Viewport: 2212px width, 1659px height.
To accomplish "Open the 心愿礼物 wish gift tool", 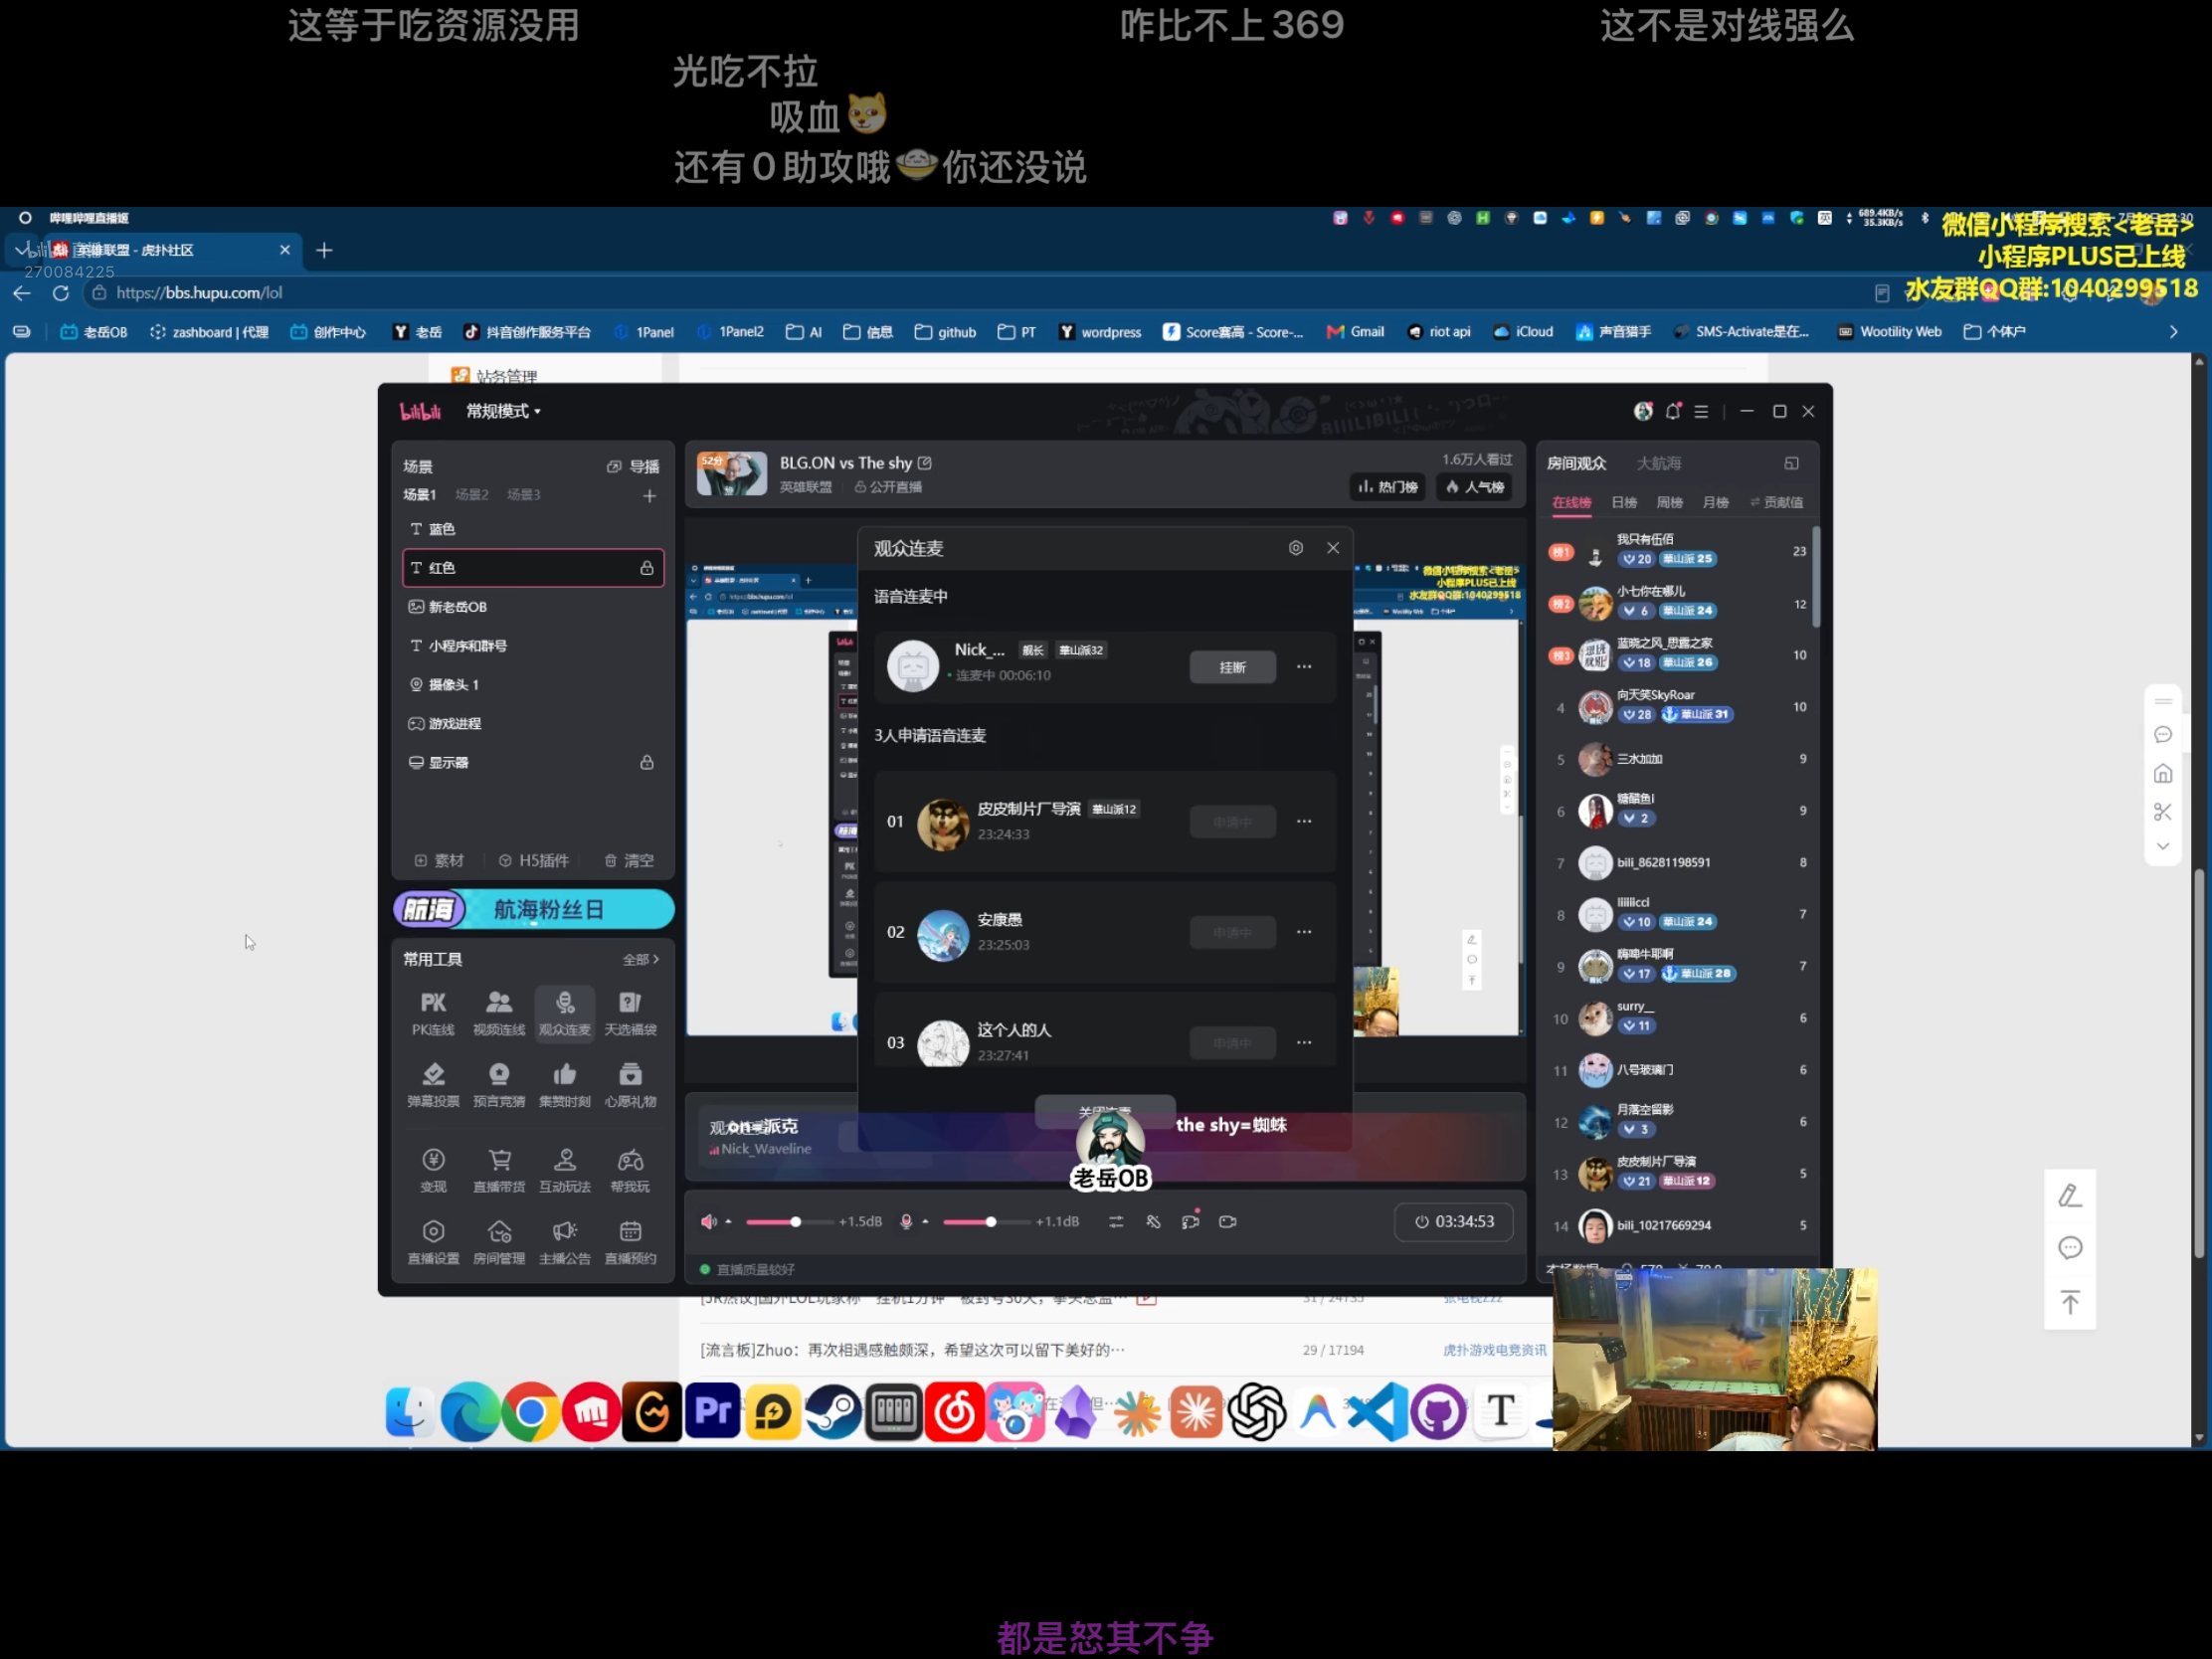I will [x=630, y=1084].
